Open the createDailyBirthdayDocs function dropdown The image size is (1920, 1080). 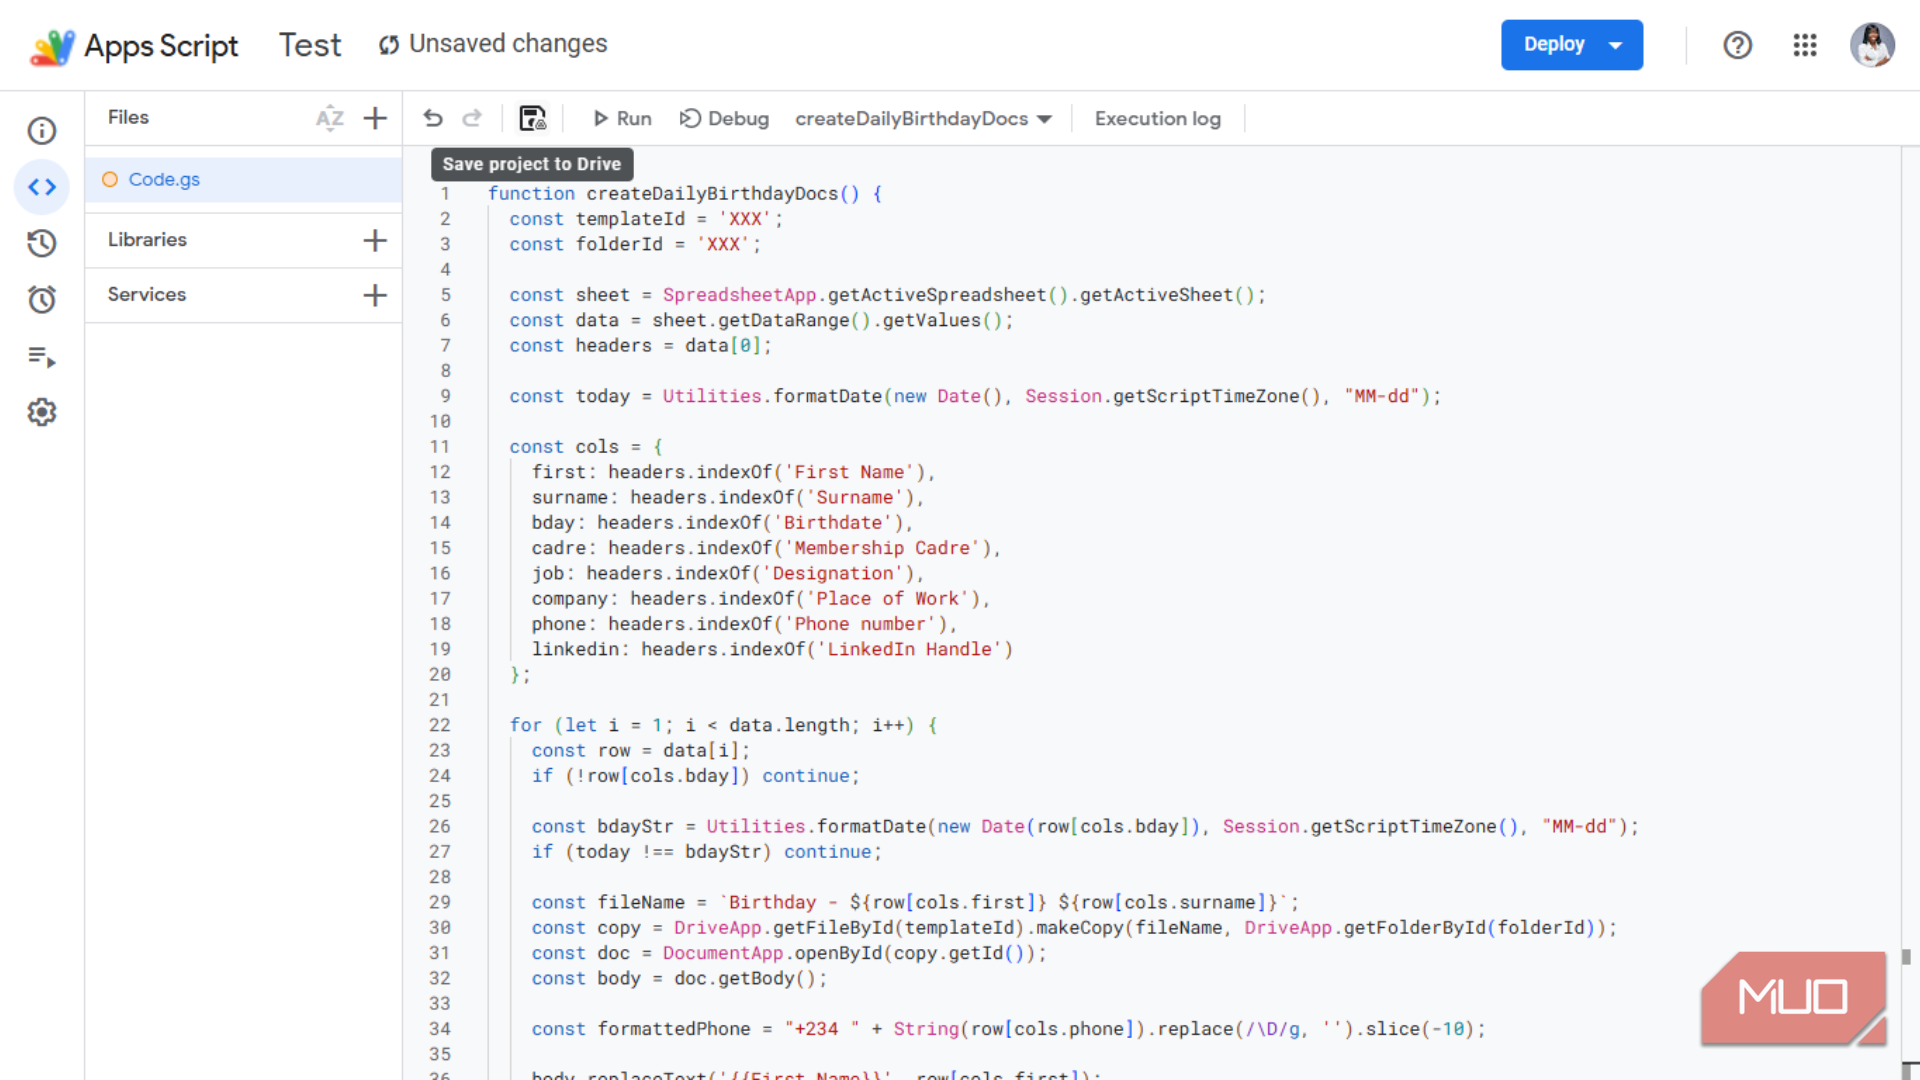923,118
